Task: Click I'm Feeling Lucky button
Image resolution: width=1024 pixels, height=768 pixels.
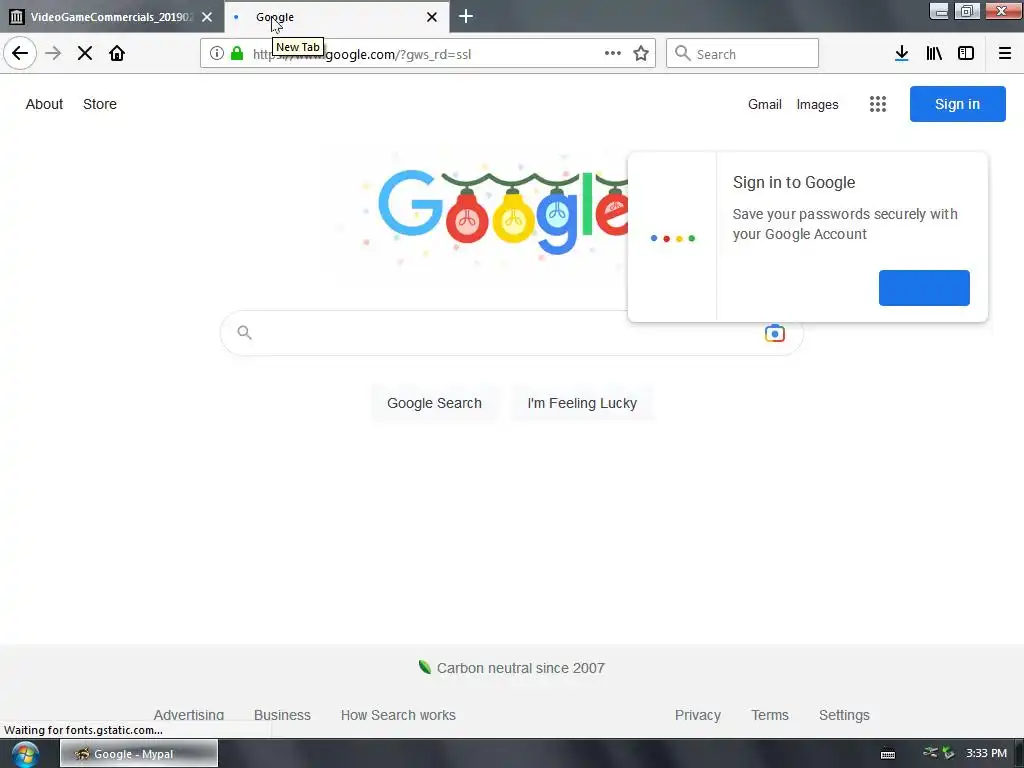Action: [582, 403]
